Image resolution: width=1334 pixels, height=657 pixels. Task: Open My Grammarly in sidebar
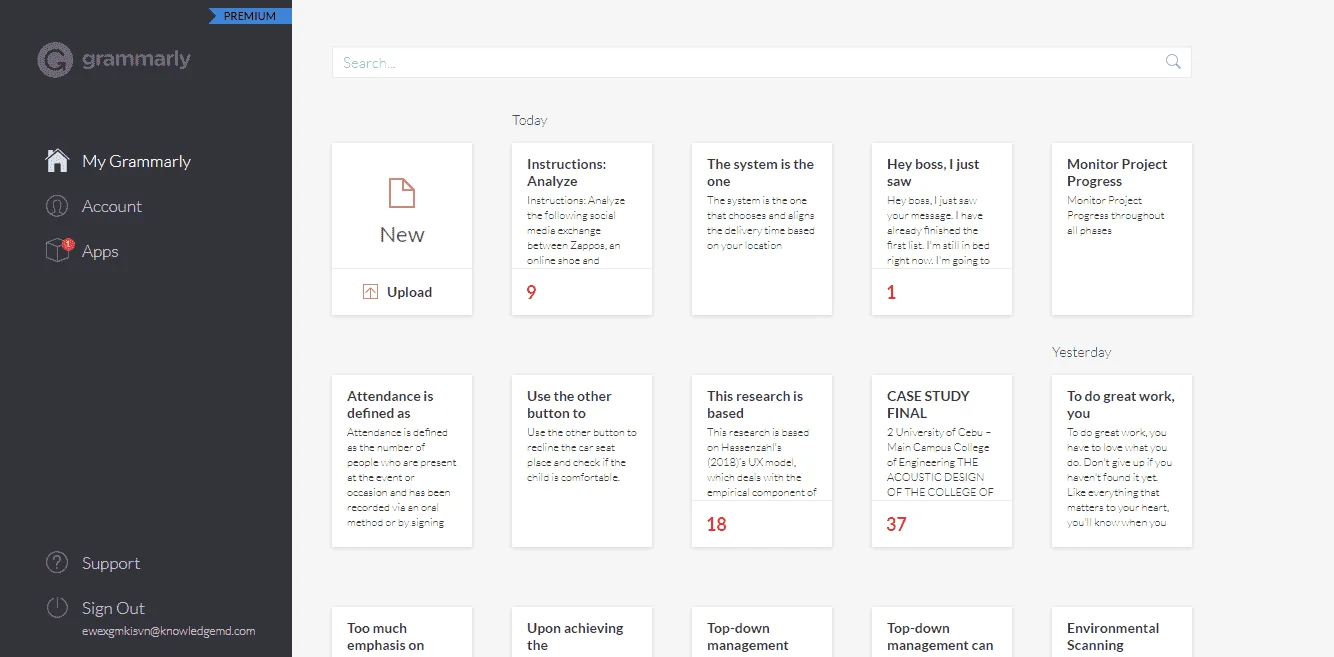click(136, 161)
